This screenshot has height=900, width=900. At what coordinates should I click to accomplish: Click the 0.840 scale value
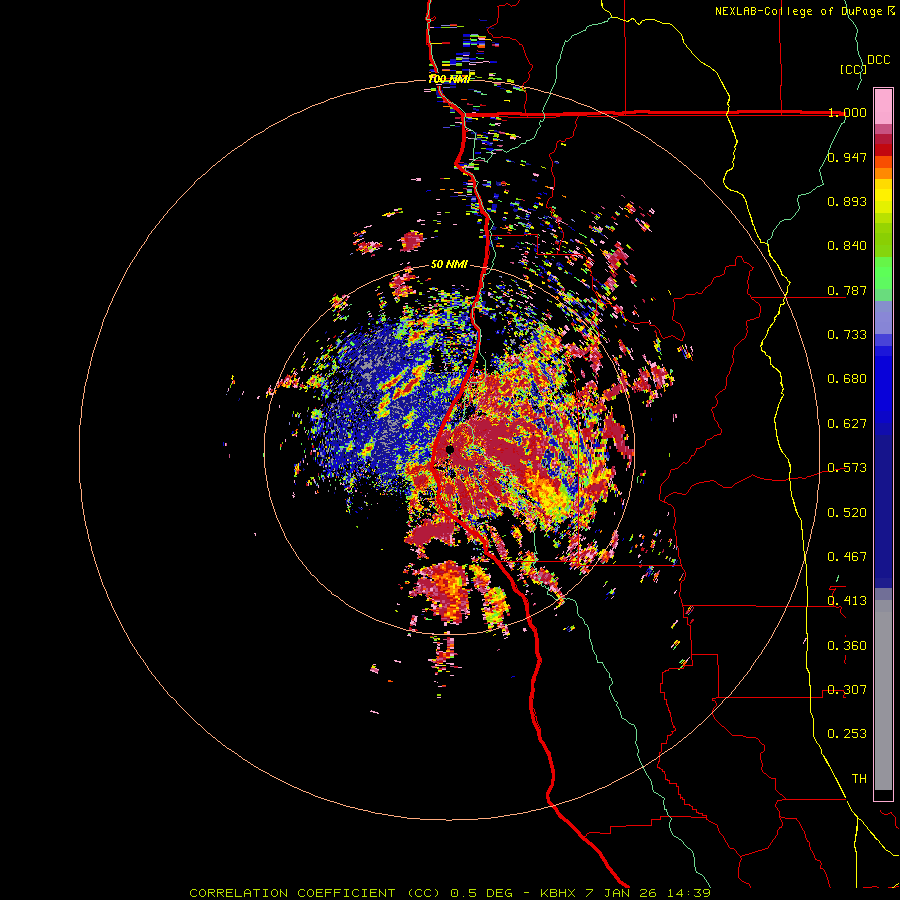(847, 246)
